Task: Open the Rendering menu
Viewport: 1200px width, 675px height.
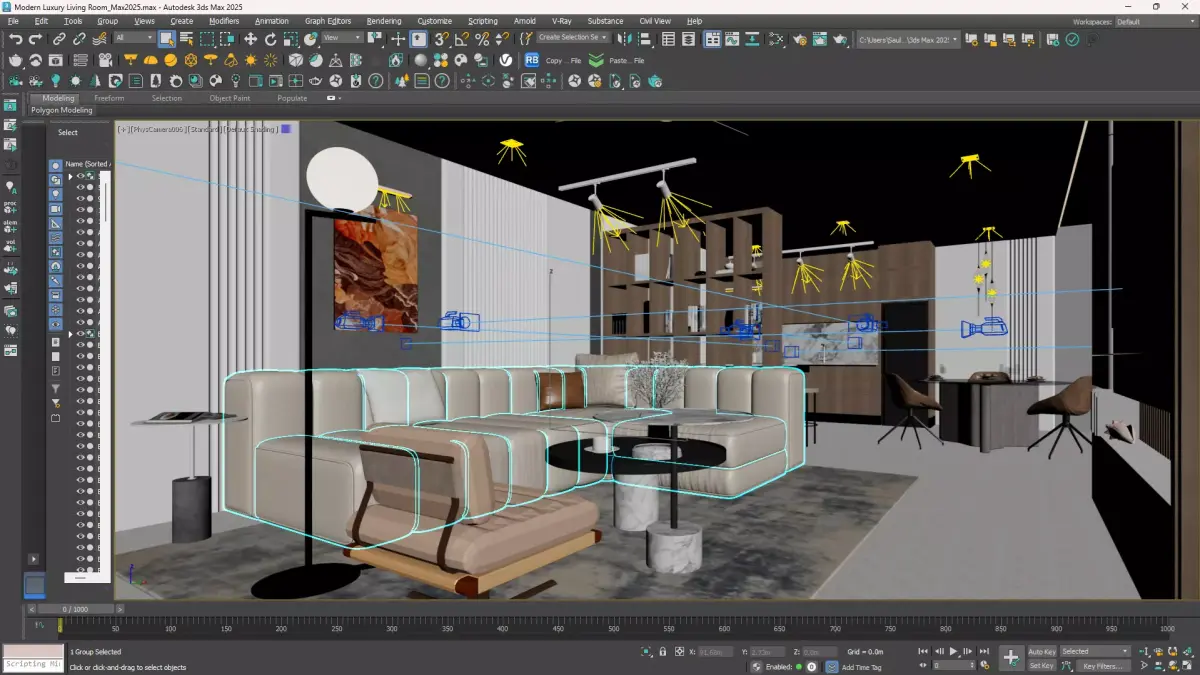Action: tap(384, 21)
